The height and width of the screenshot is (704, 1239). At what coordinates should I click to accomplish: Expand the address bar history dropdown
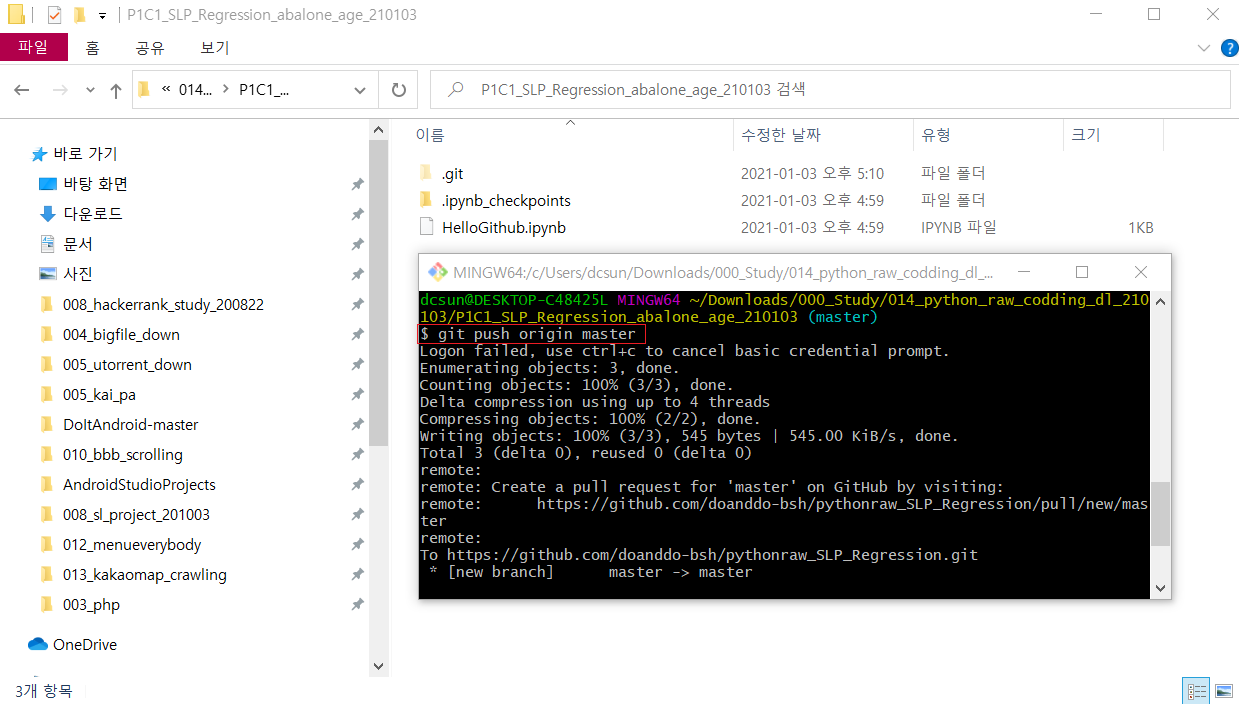click(360, 90)
